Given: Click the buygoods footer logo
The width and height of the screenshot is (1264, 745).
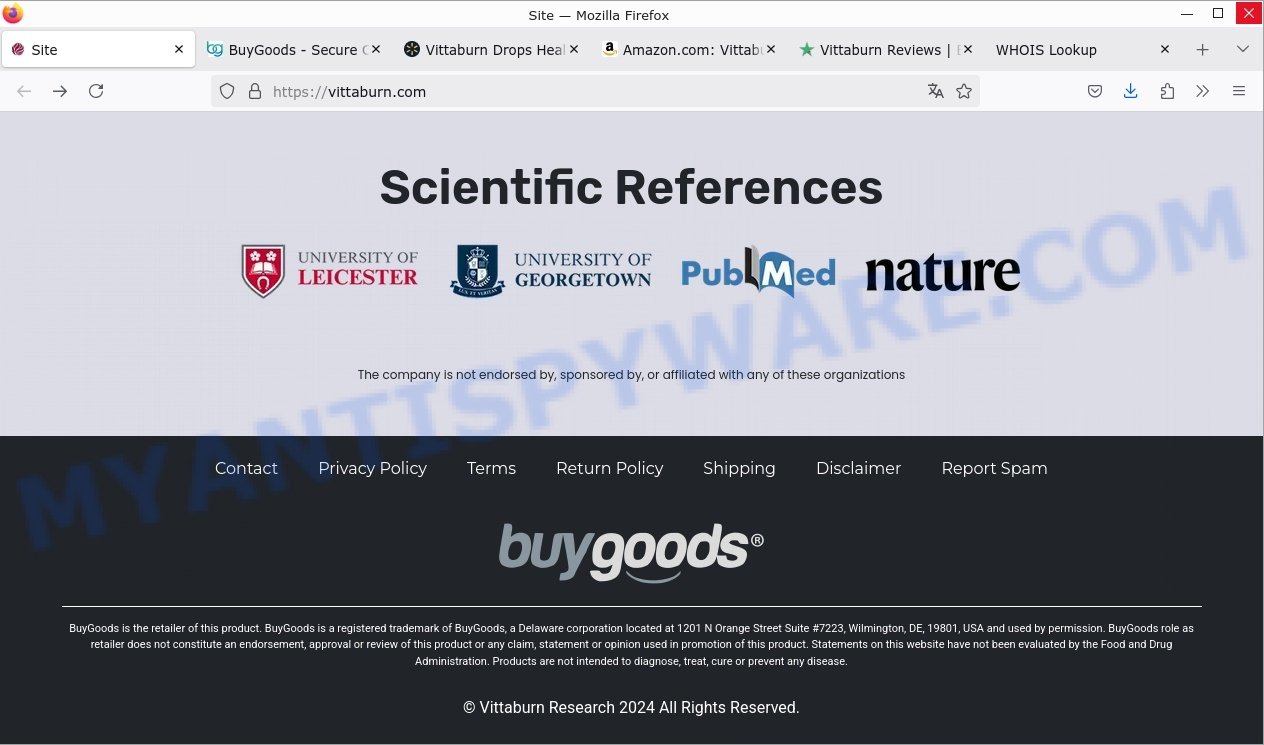Looking at the screenshot, I should click(631, 551).
